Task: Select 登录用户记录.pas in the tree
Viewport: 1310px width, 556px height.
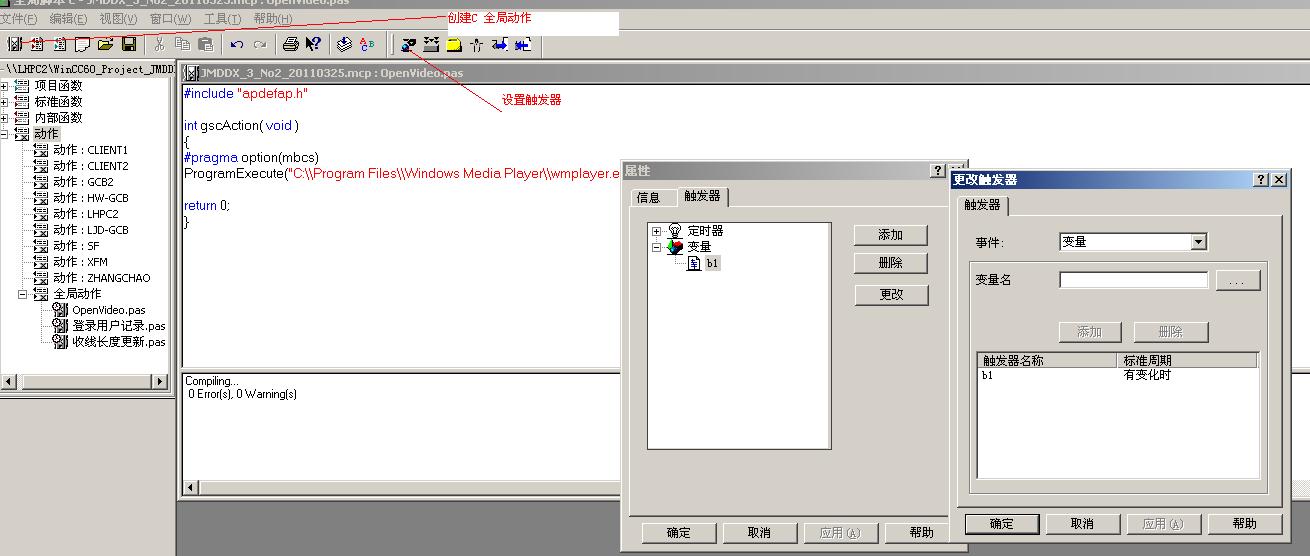Action: pos(119,326)
